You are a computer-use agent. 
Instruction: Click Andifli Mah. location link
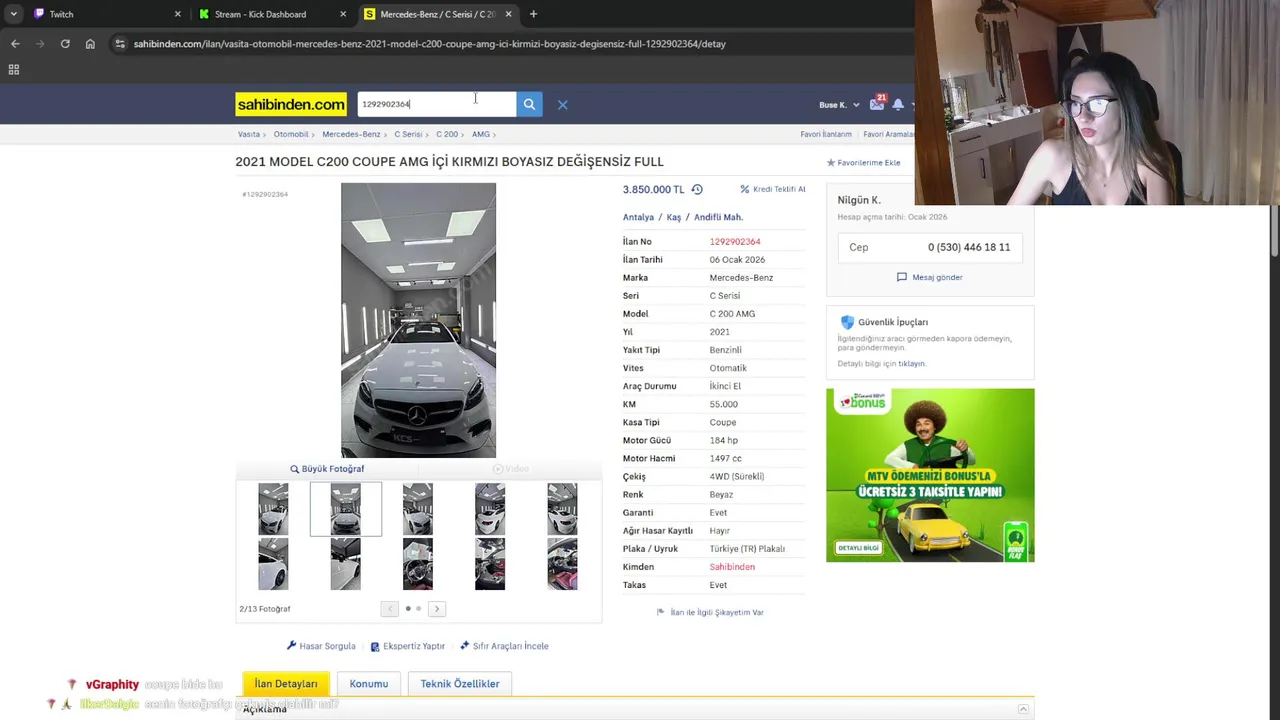click(718, 217)
